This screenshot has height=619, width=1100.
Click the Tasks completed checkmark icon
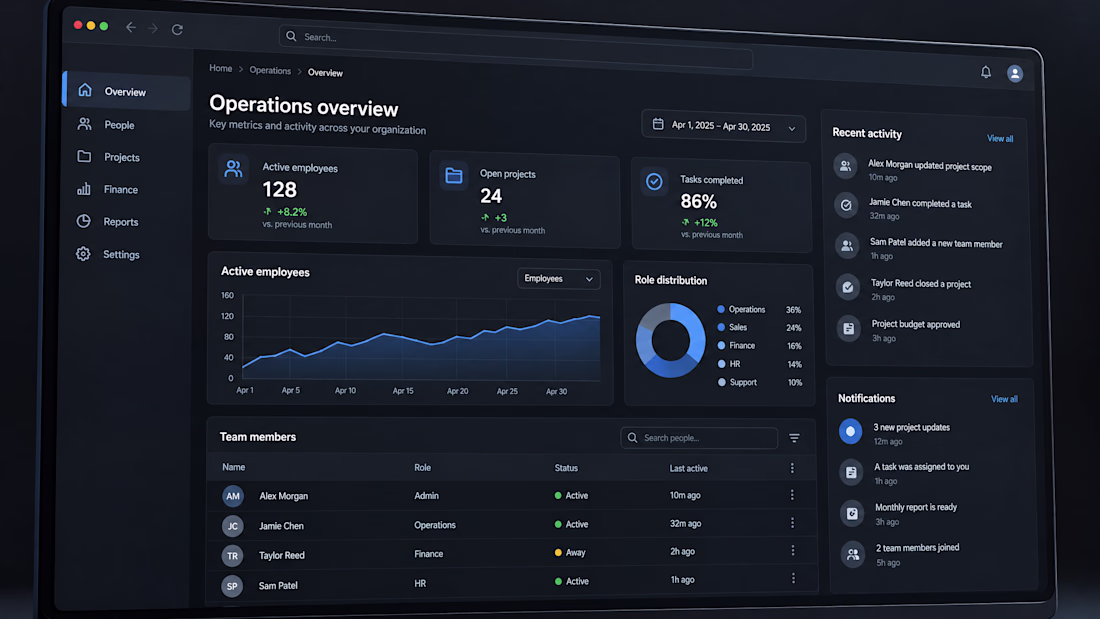[654, 182]
